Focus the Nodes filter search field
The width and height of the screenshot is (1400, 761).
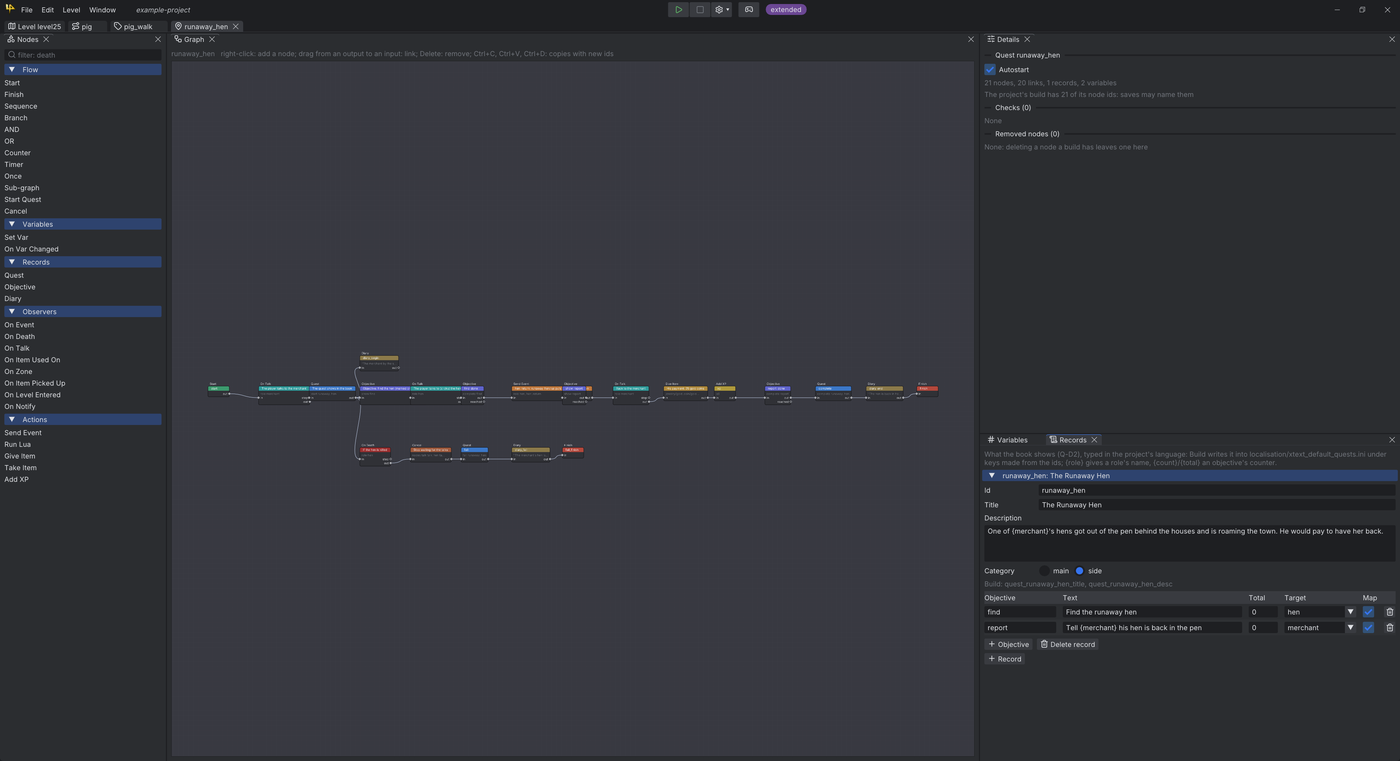click(x=83, y=55)
